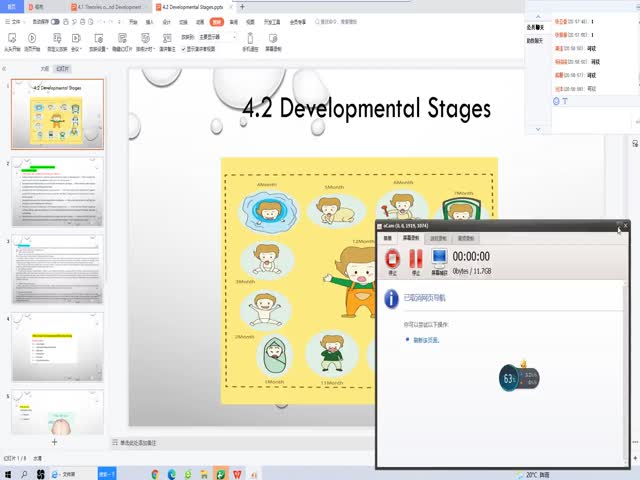640x480 pixels.
Task: Switch to the game recording tab in oCam
Action: (x=439, y=238)
